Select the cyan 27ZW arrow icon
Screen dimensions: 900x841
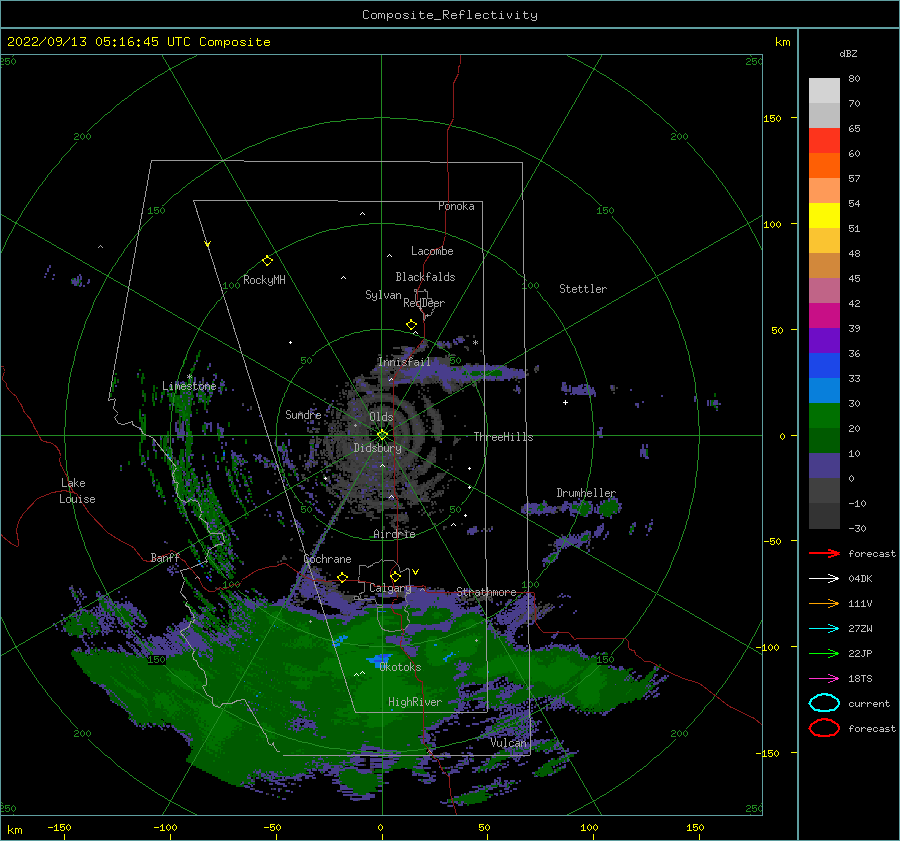click(x=824, y=629)
